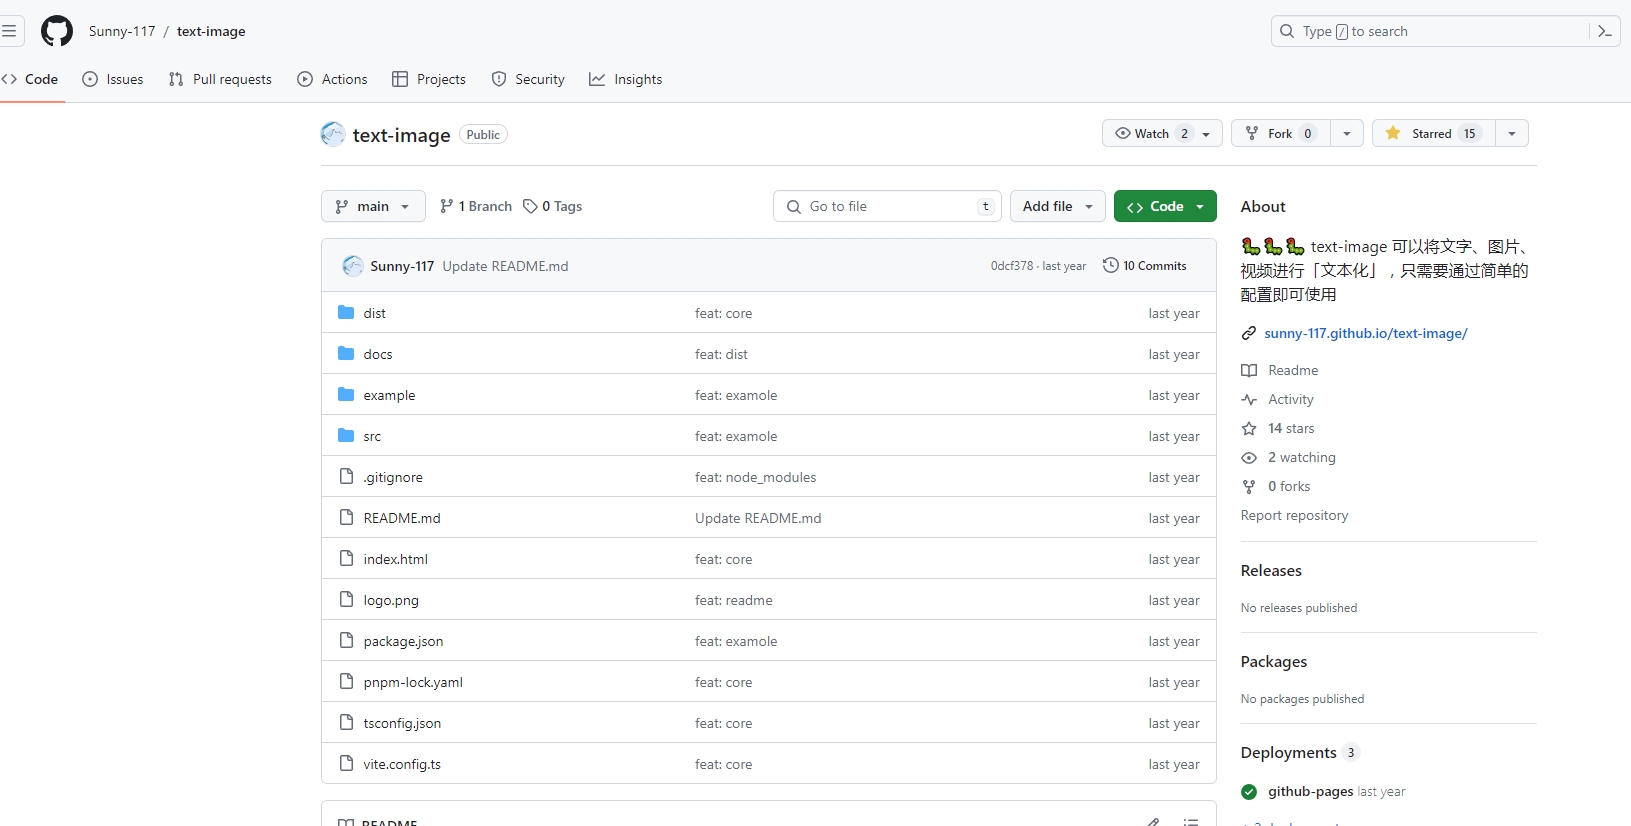Expand the fork options dropdown arrow
The height and width of the screenshot is (826, 1631).
pos(1347,133)
